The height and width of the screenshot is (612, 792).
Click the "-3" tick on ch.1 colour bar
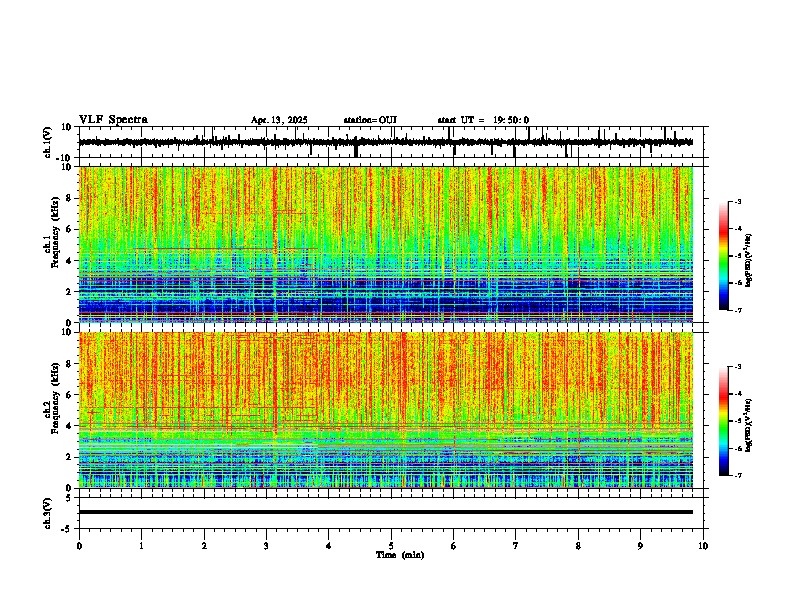tap(738, 201)
